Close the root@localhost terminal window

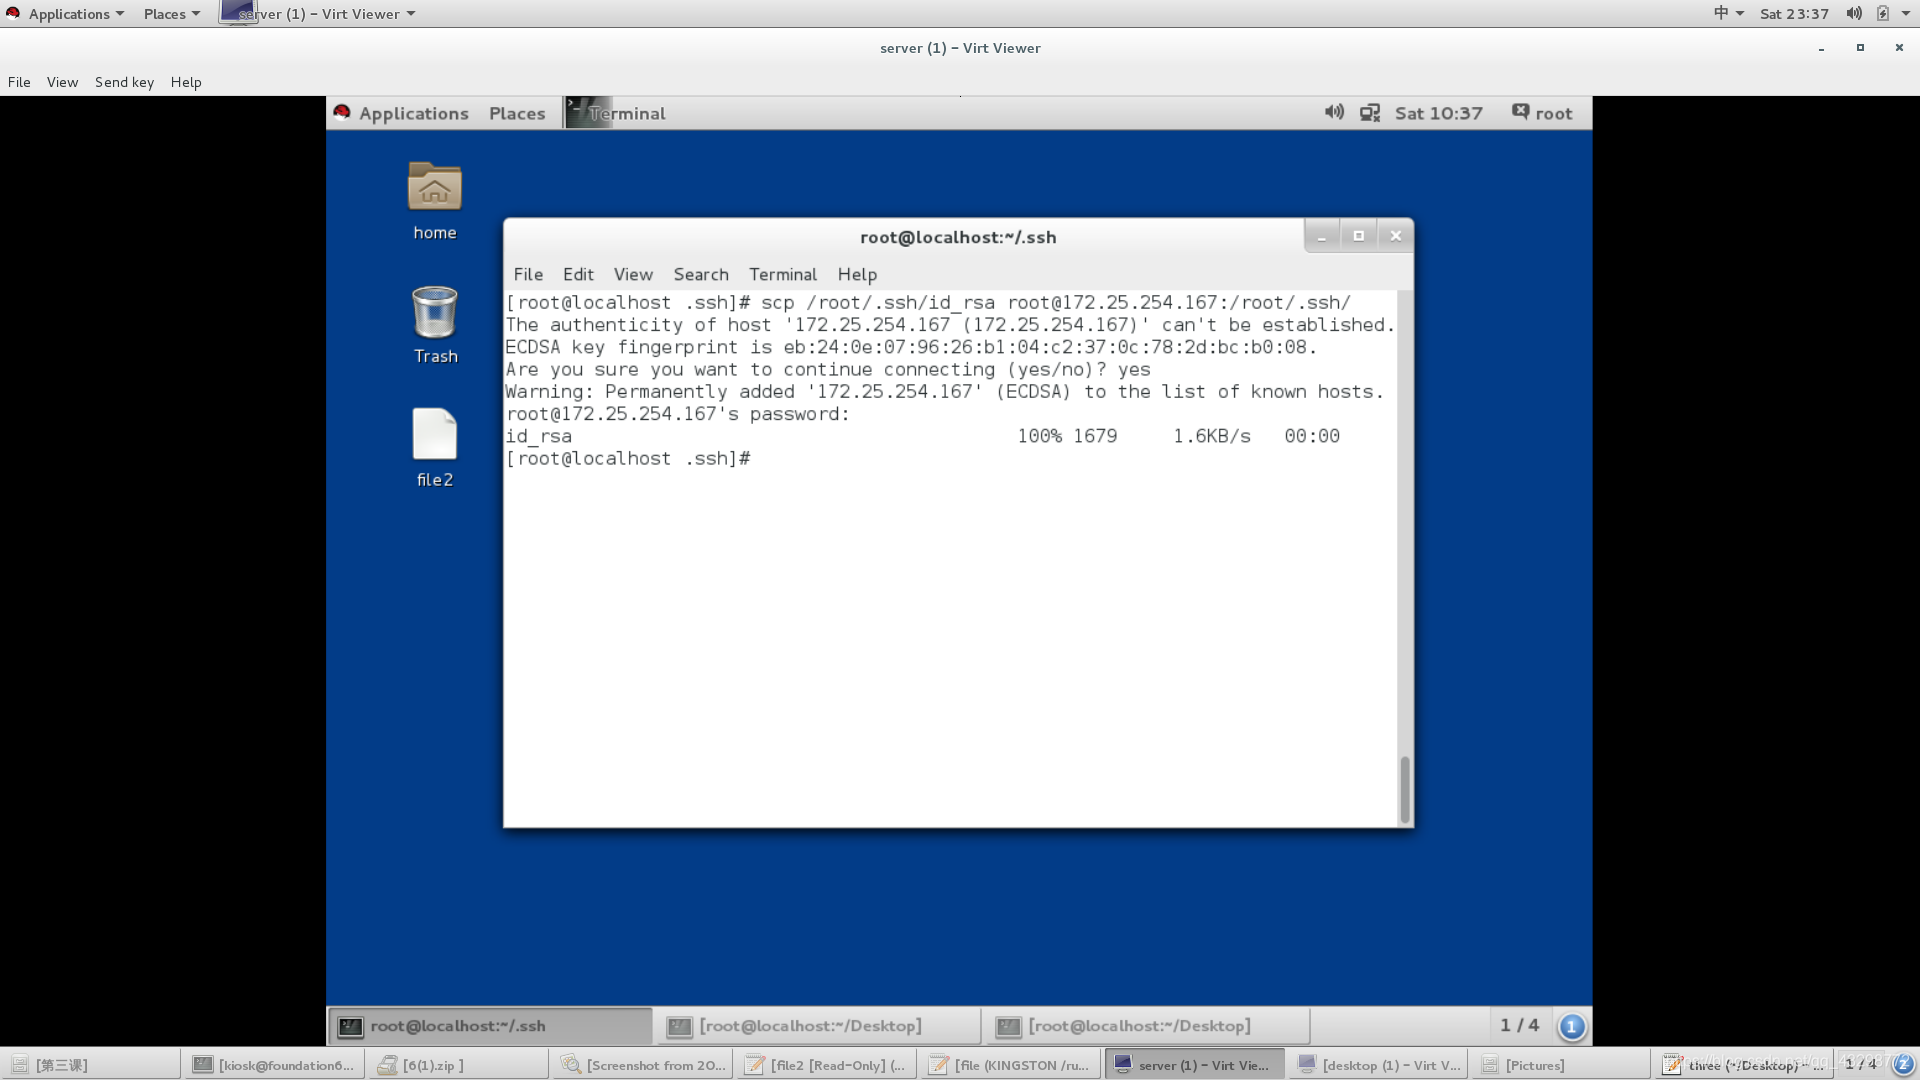[x=1395, y=236]
